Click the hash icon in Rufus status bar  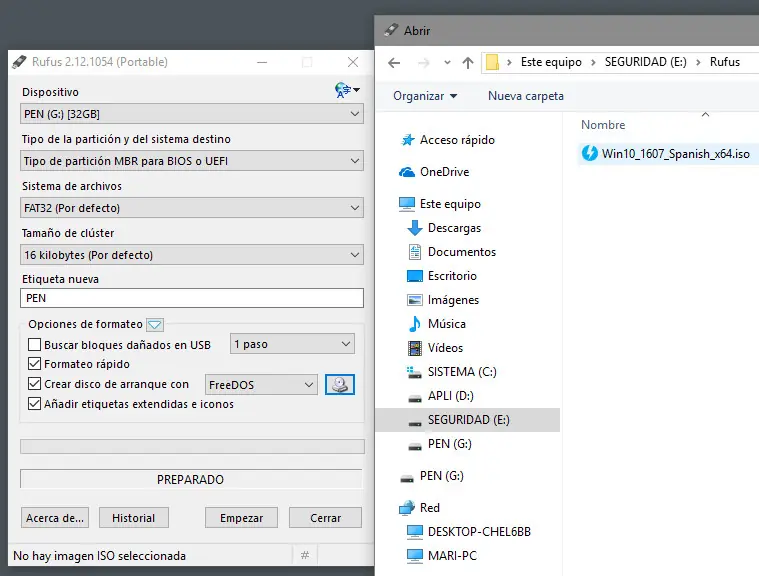coord(305,555)
